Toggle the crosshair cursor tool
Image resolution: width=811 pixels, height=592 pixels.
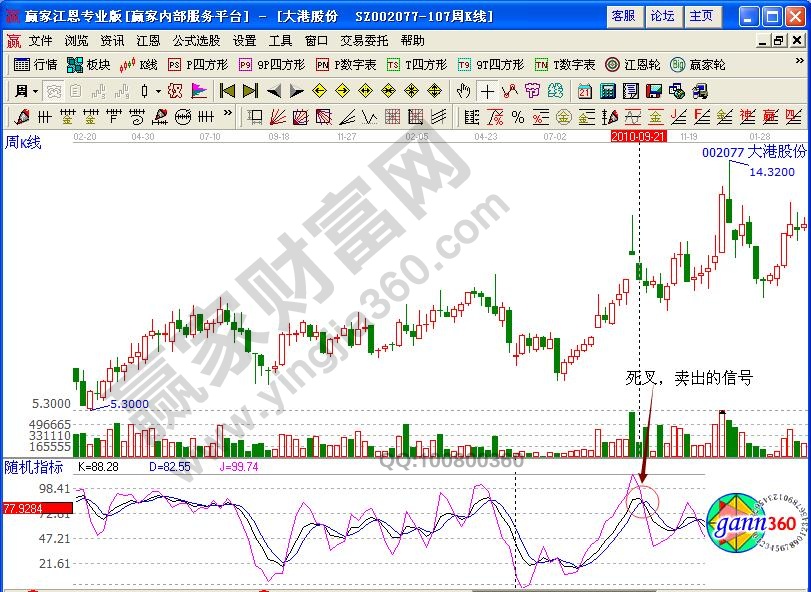coord(486,90)
